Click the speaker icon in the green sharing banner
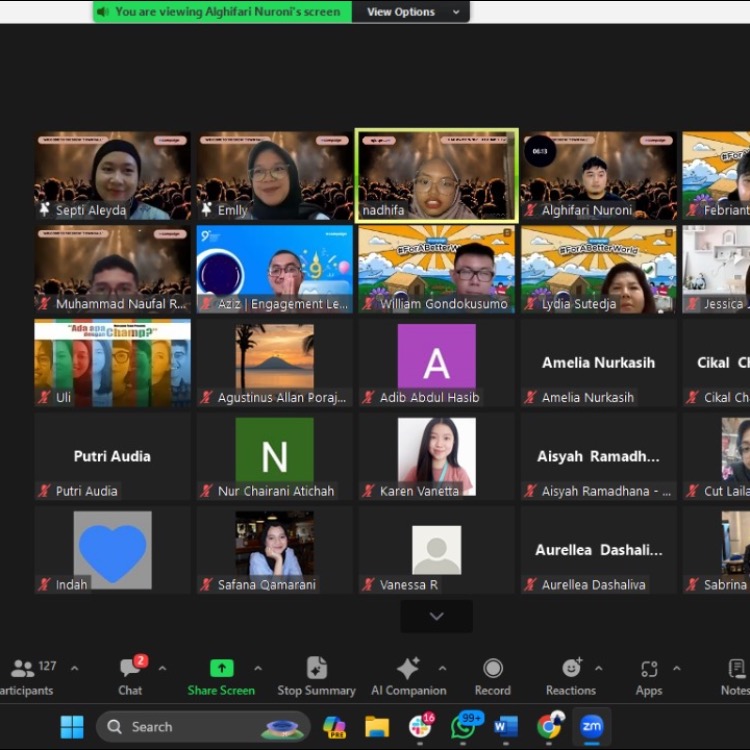Viewport: 750px width, 750px height. pyautogui.click(x=103, y=11)
